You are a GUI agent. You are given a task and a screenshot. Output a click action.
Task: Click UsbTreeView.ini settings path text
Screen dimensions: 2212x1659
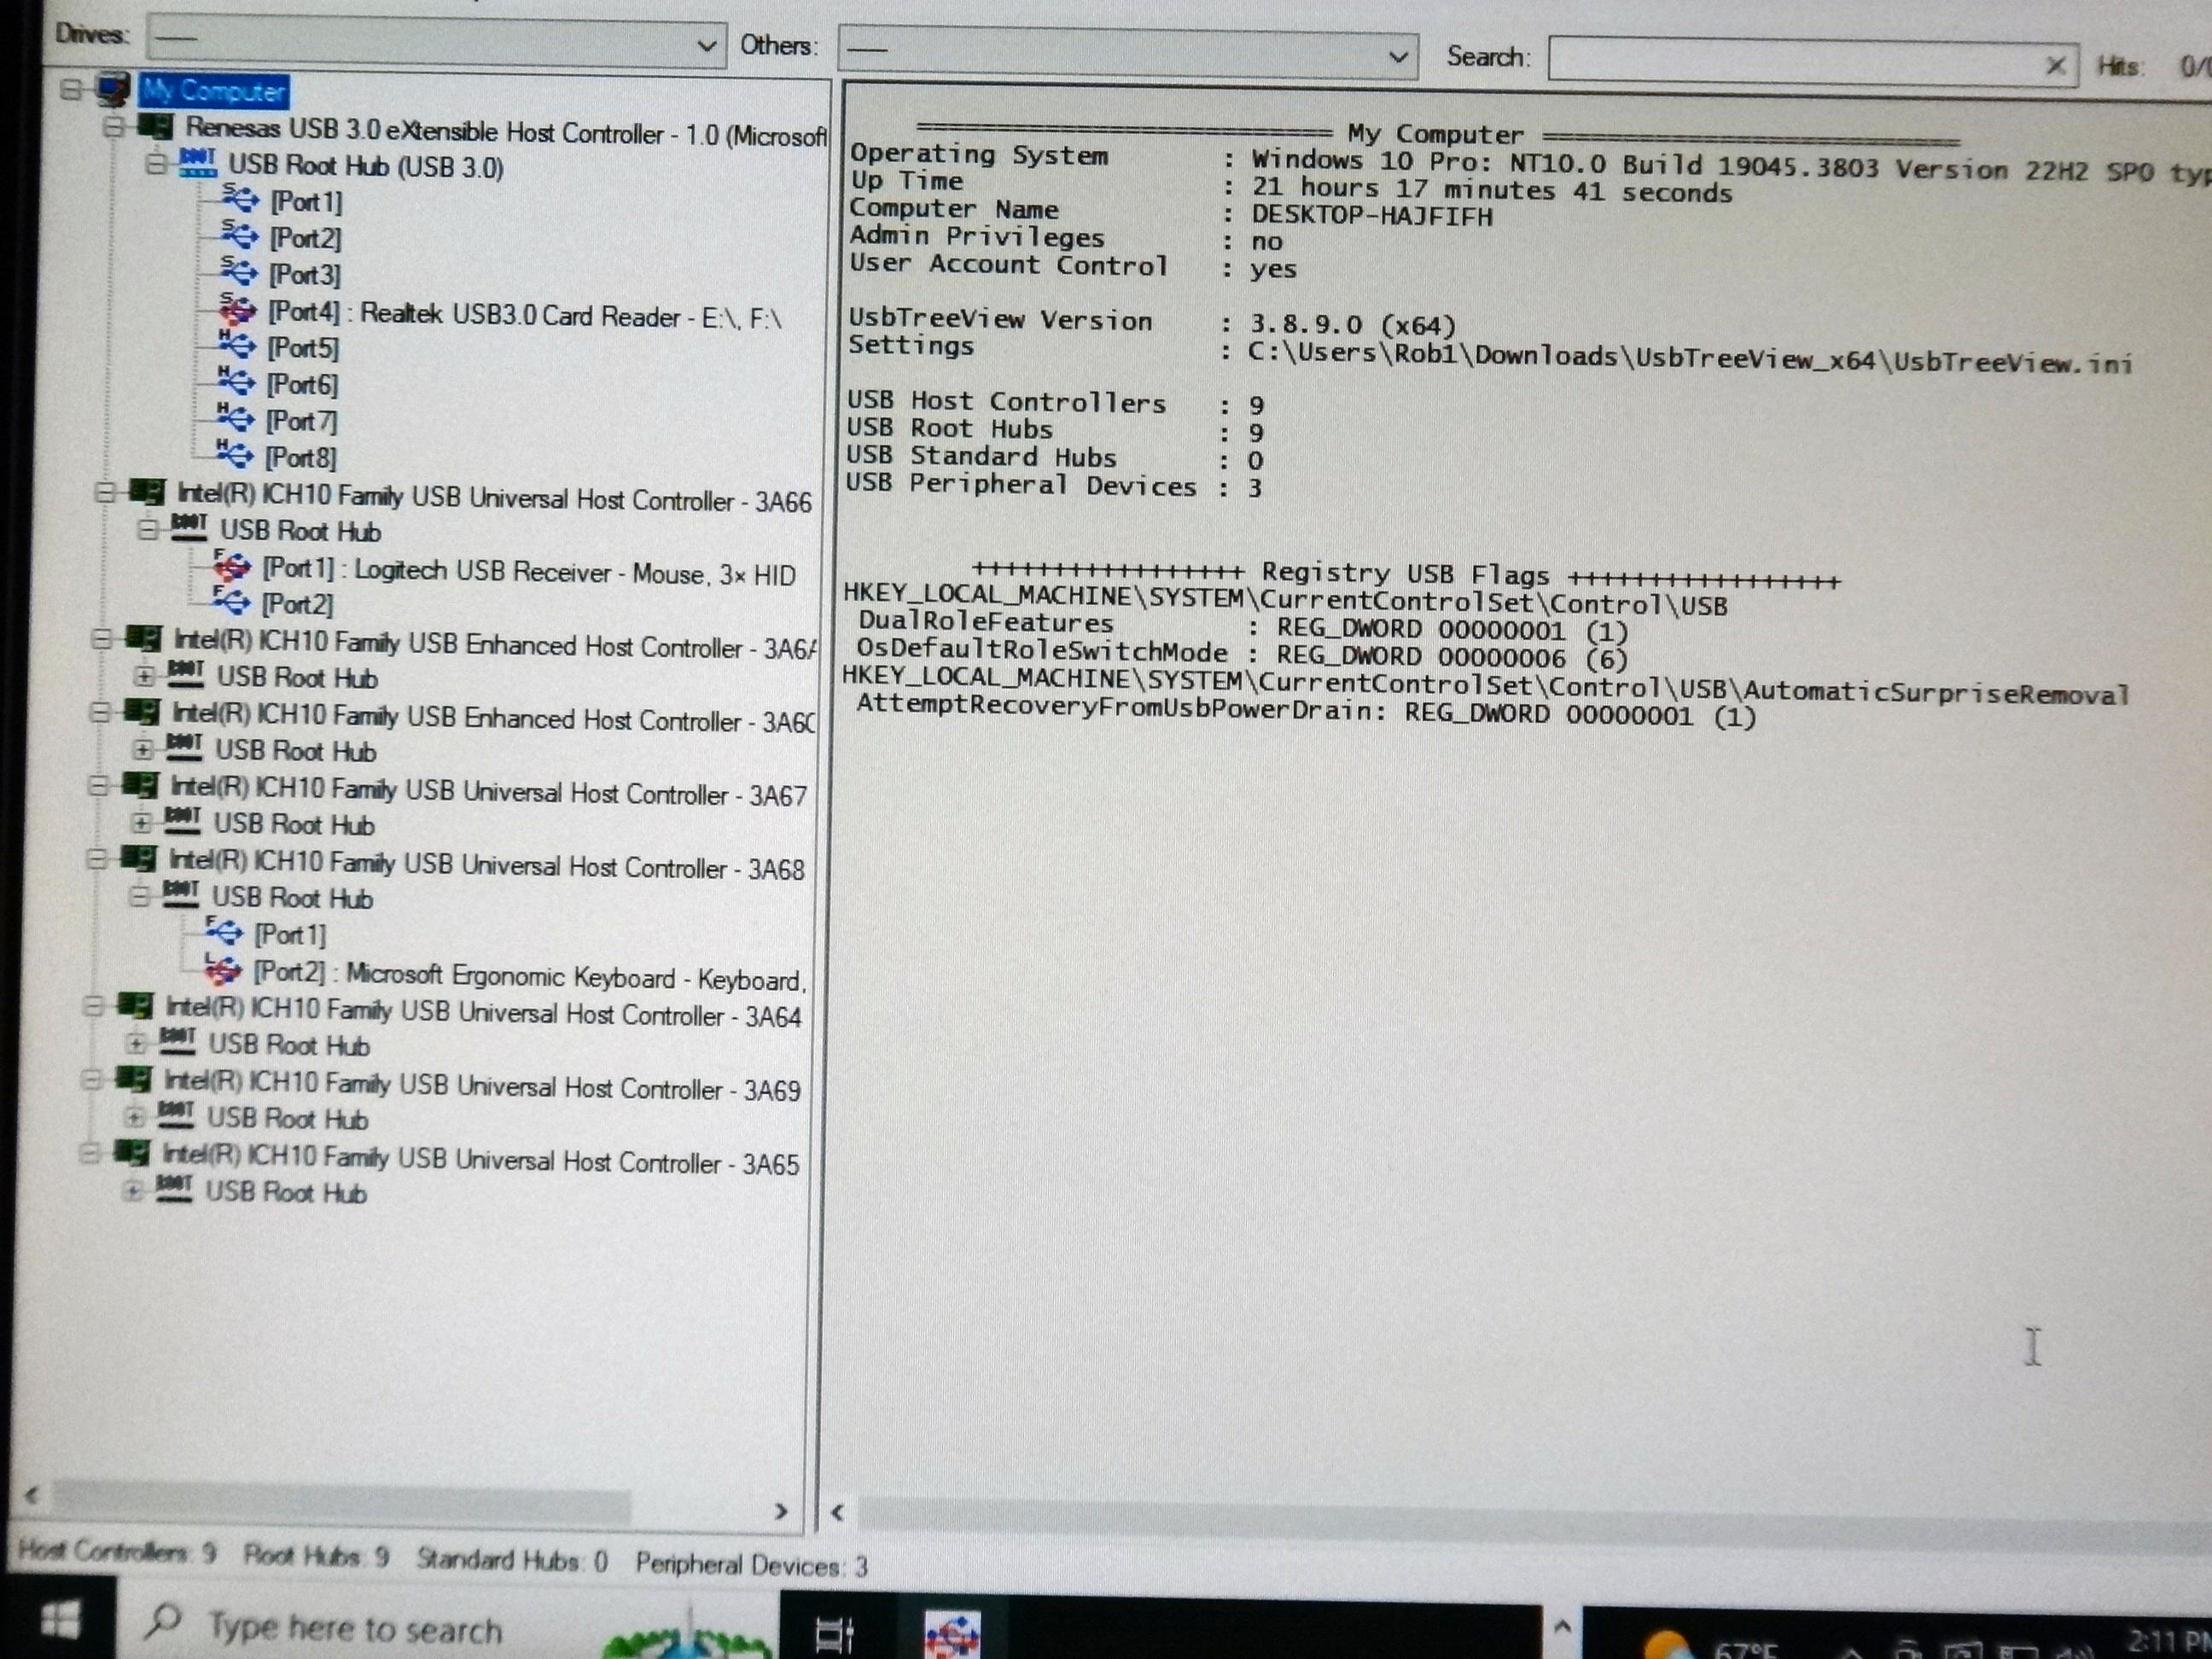1690,359
